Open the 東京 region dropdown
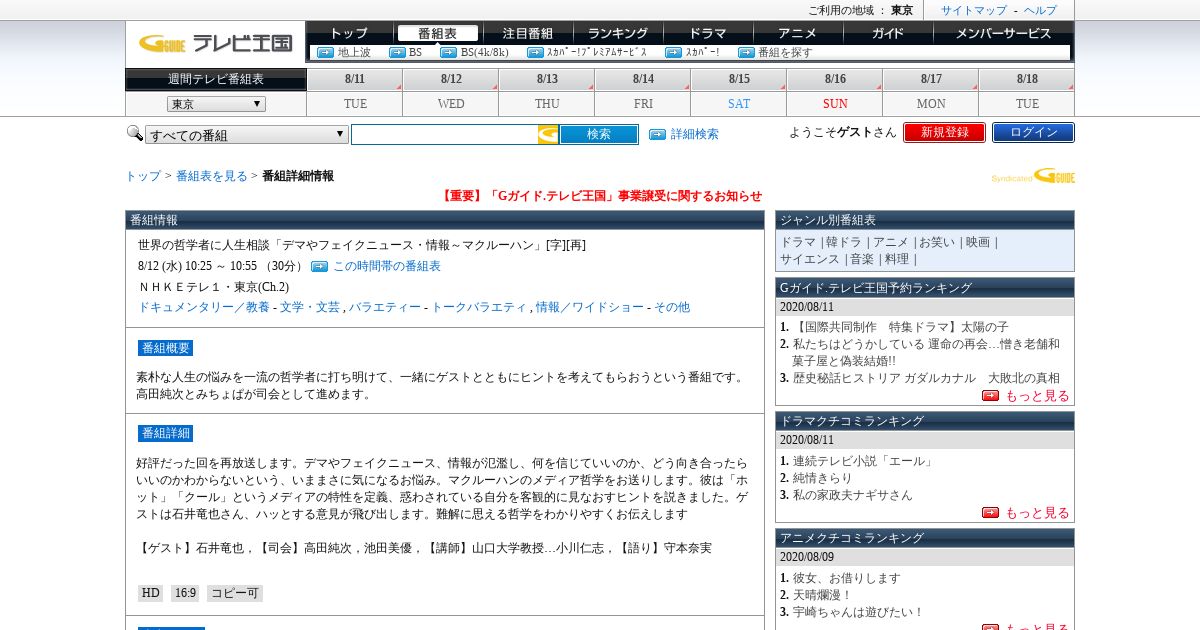This screenshot has width=1200, height=630. pos(216,104)
